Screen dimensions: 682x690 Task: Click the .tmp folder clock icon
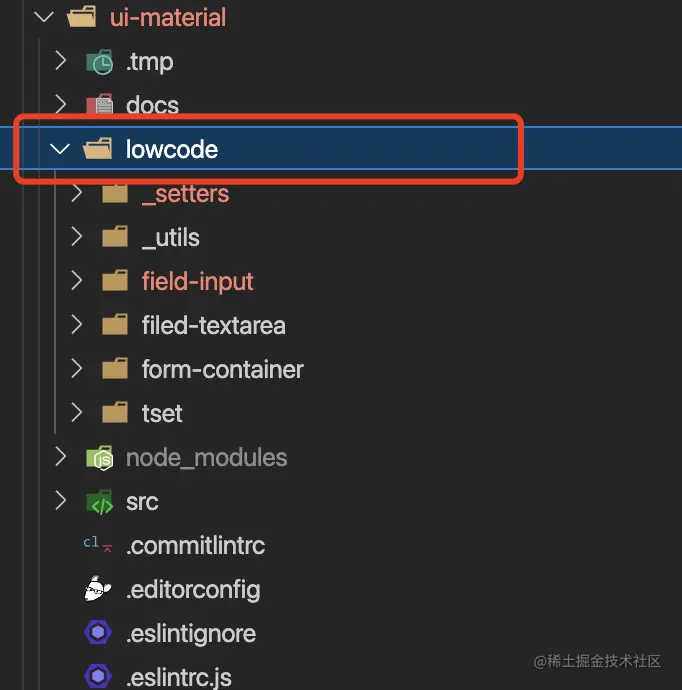pyautogui.click(x=100, y=62)
